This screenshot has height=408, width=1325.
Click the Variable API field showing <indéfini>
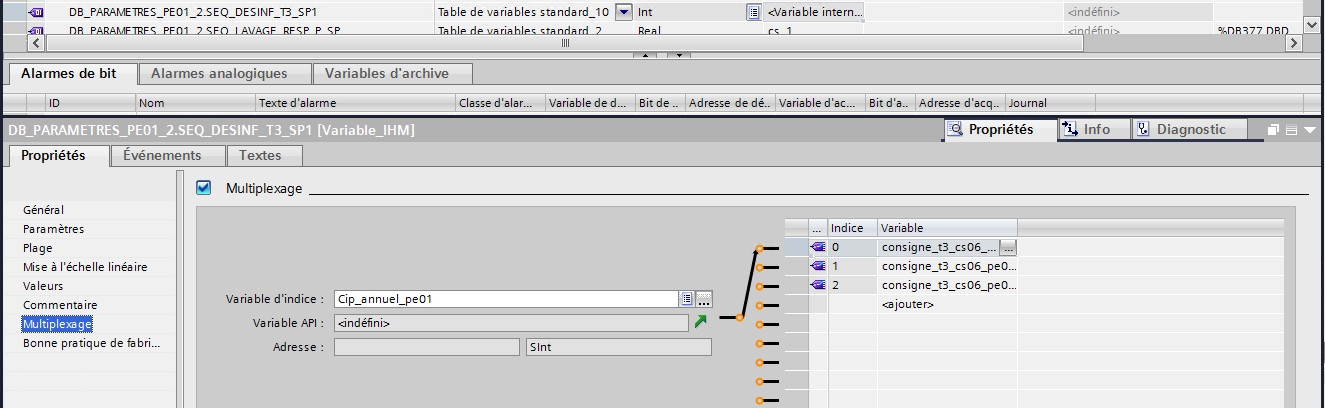pos(511,323)
